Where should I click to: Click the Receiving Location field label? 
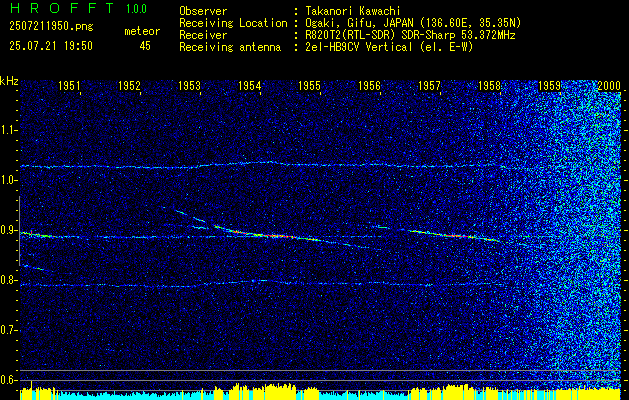coord(233,23)
